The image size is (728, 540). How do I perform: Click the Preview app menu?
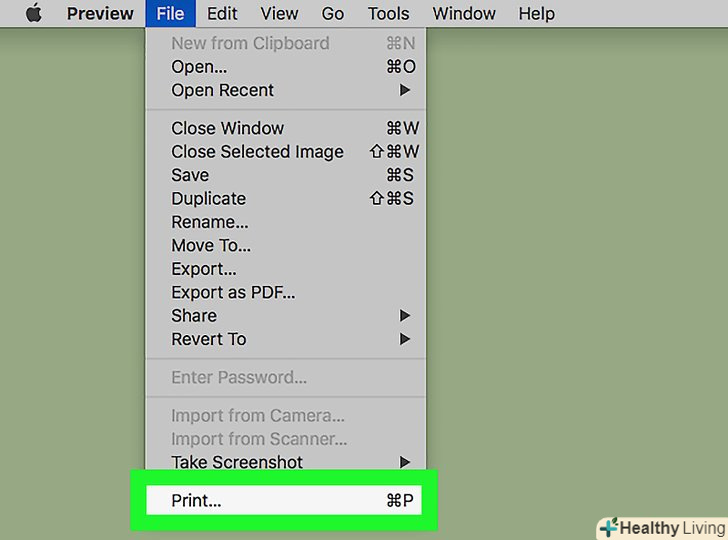pos(100,13)
